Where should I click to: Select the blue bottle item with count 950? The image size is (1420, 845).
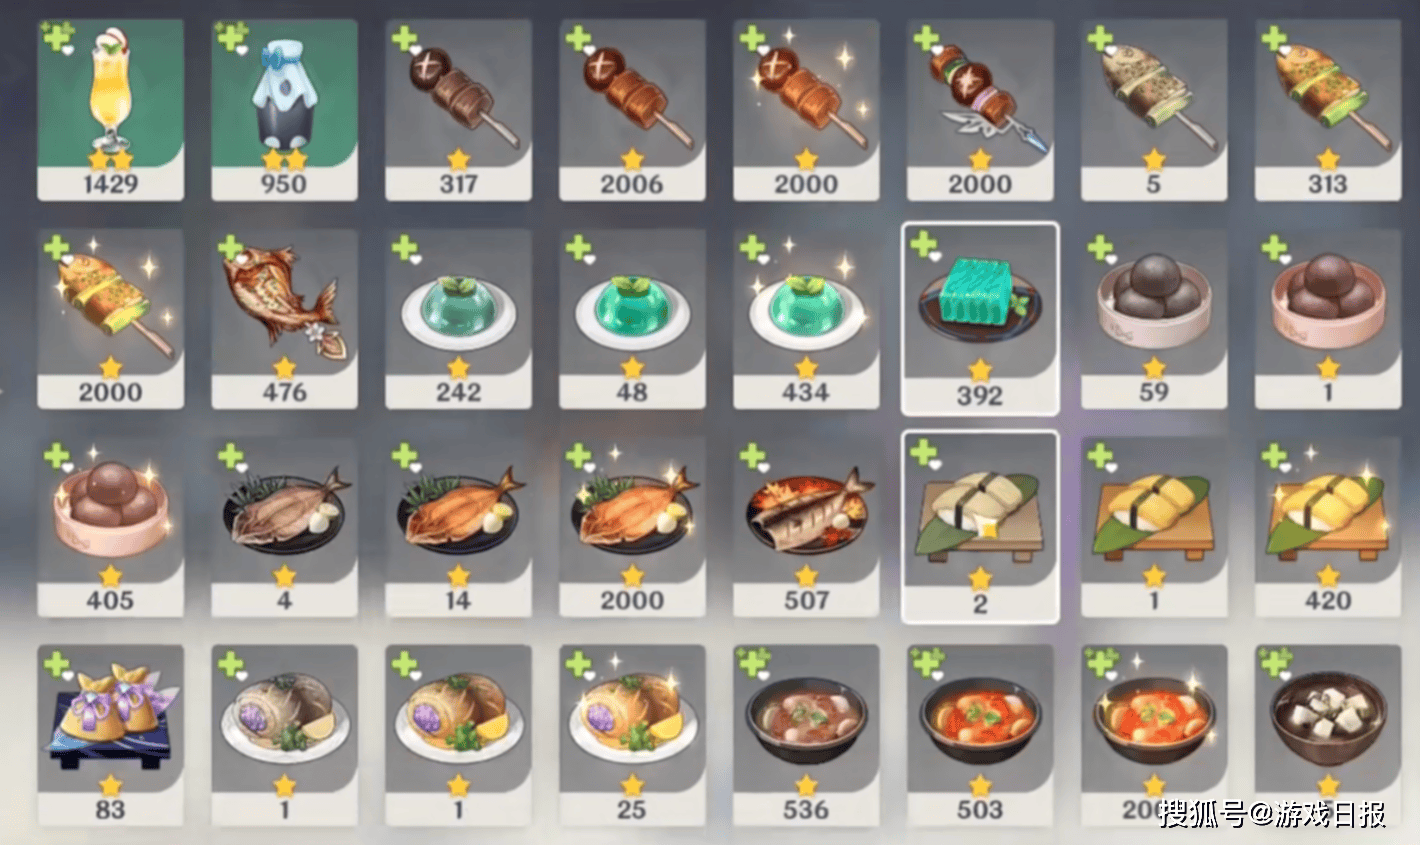(x=284, y=110)
